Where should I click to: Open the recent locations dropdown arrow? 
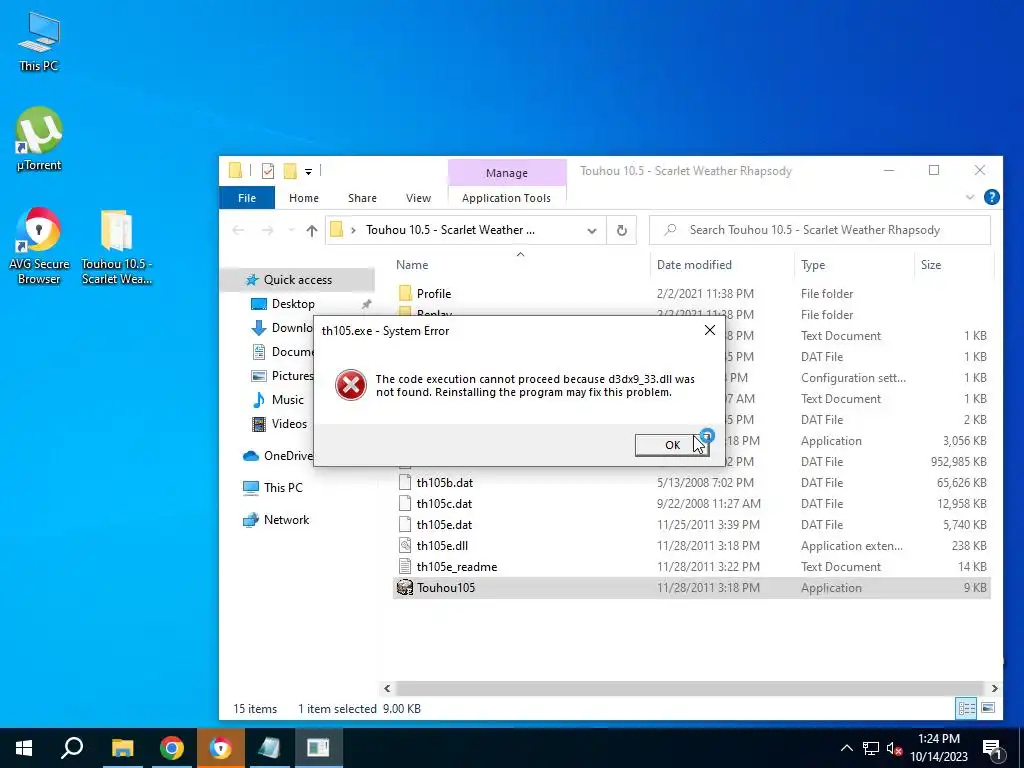[x=291, y=231]
